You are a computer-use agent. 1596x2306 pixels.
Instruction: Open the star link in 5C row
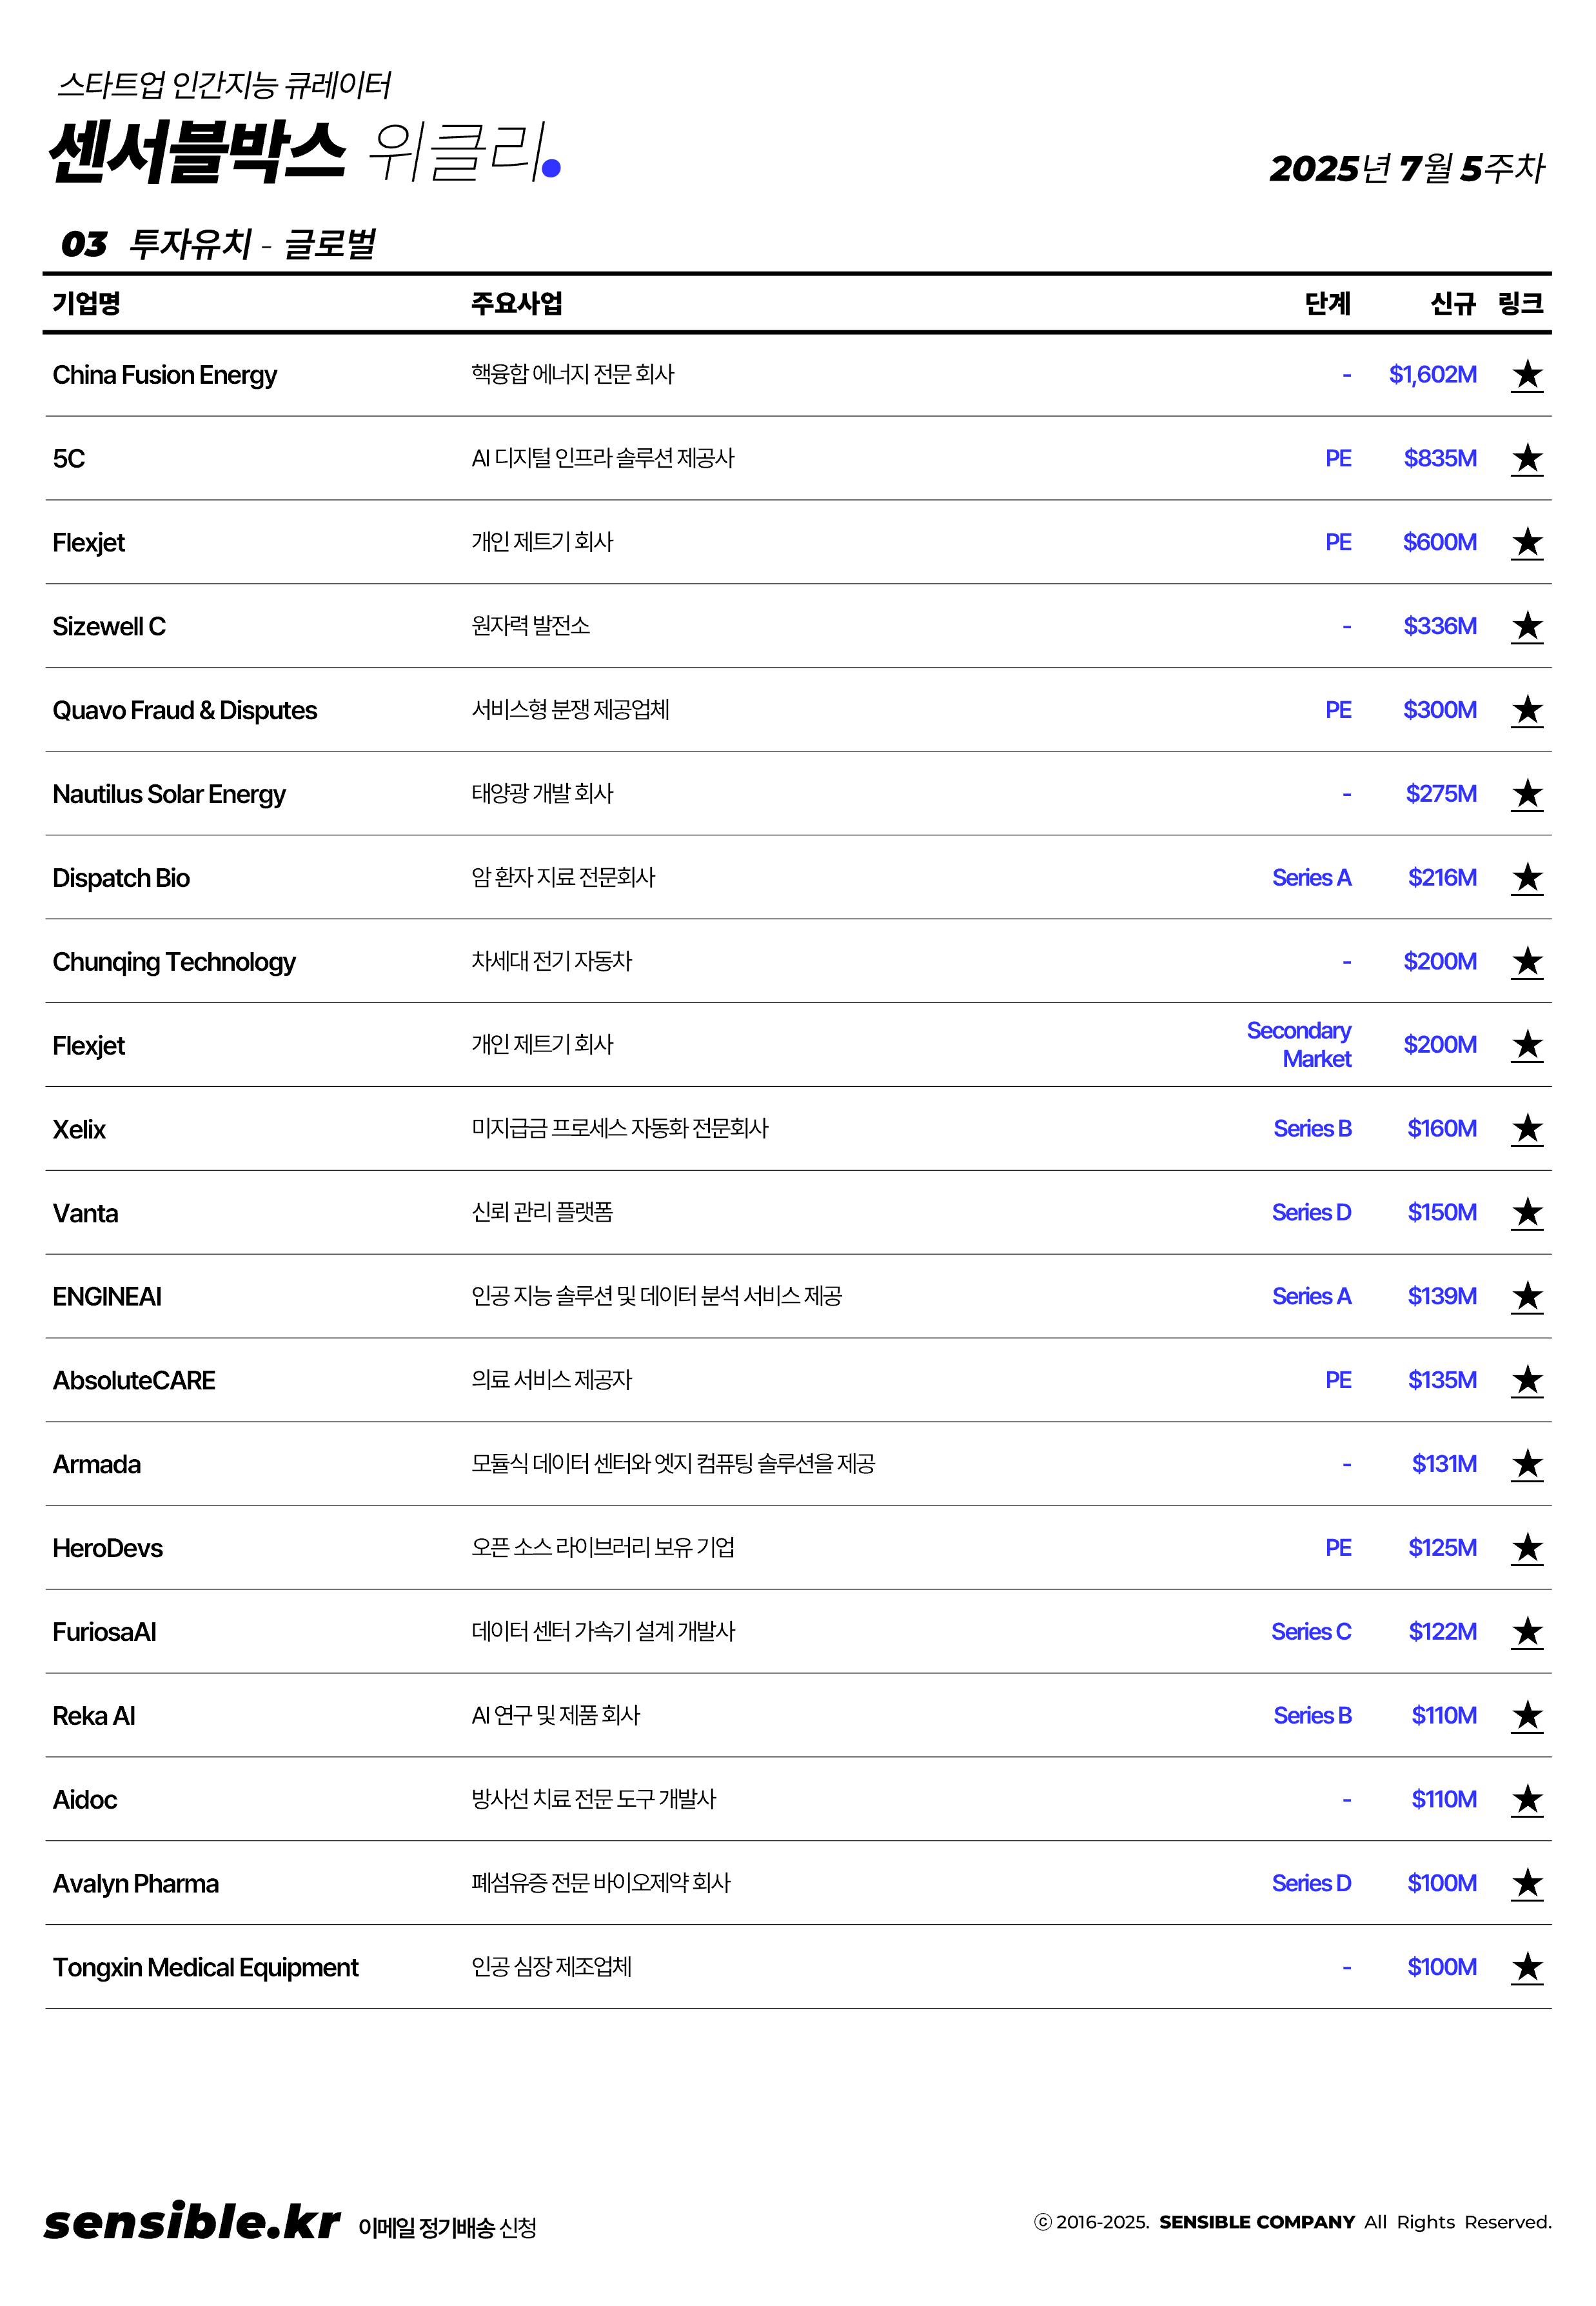1526,459
